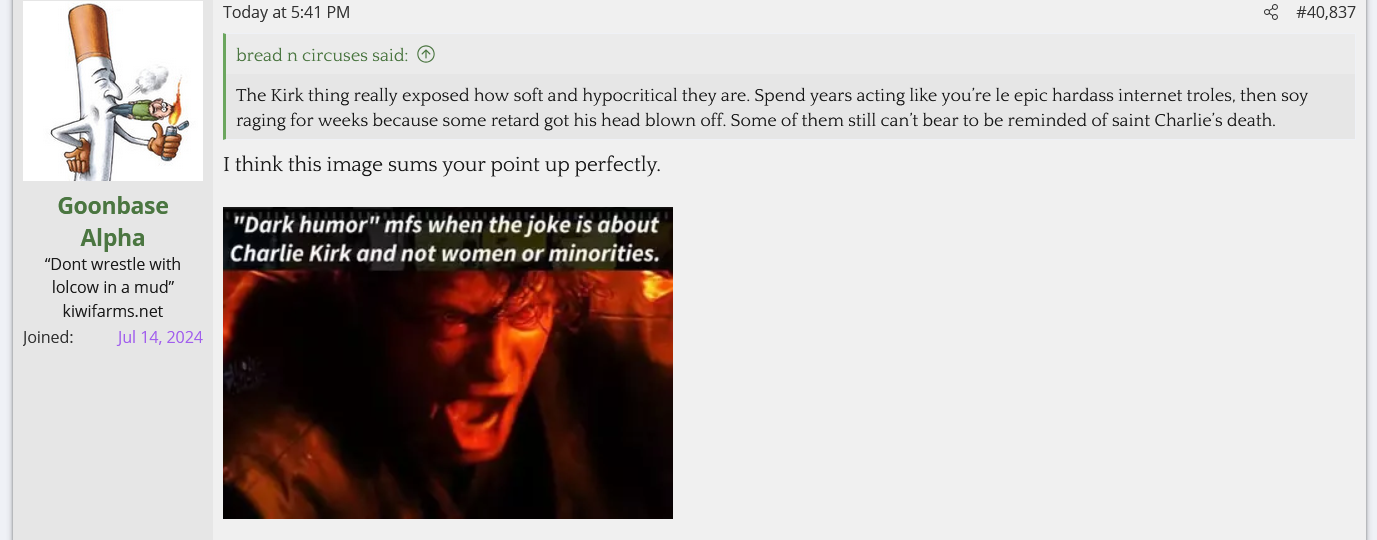Open the Anakin meme image attachment
1377x540 pixels.
(448, 363)
